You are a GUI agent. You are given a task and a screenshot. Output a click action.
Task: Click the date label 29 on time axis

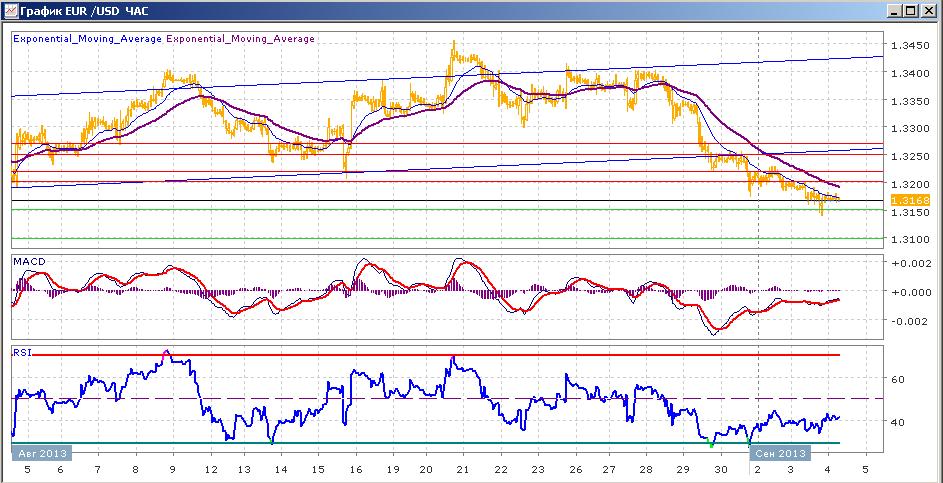click(x=683, y=469)
